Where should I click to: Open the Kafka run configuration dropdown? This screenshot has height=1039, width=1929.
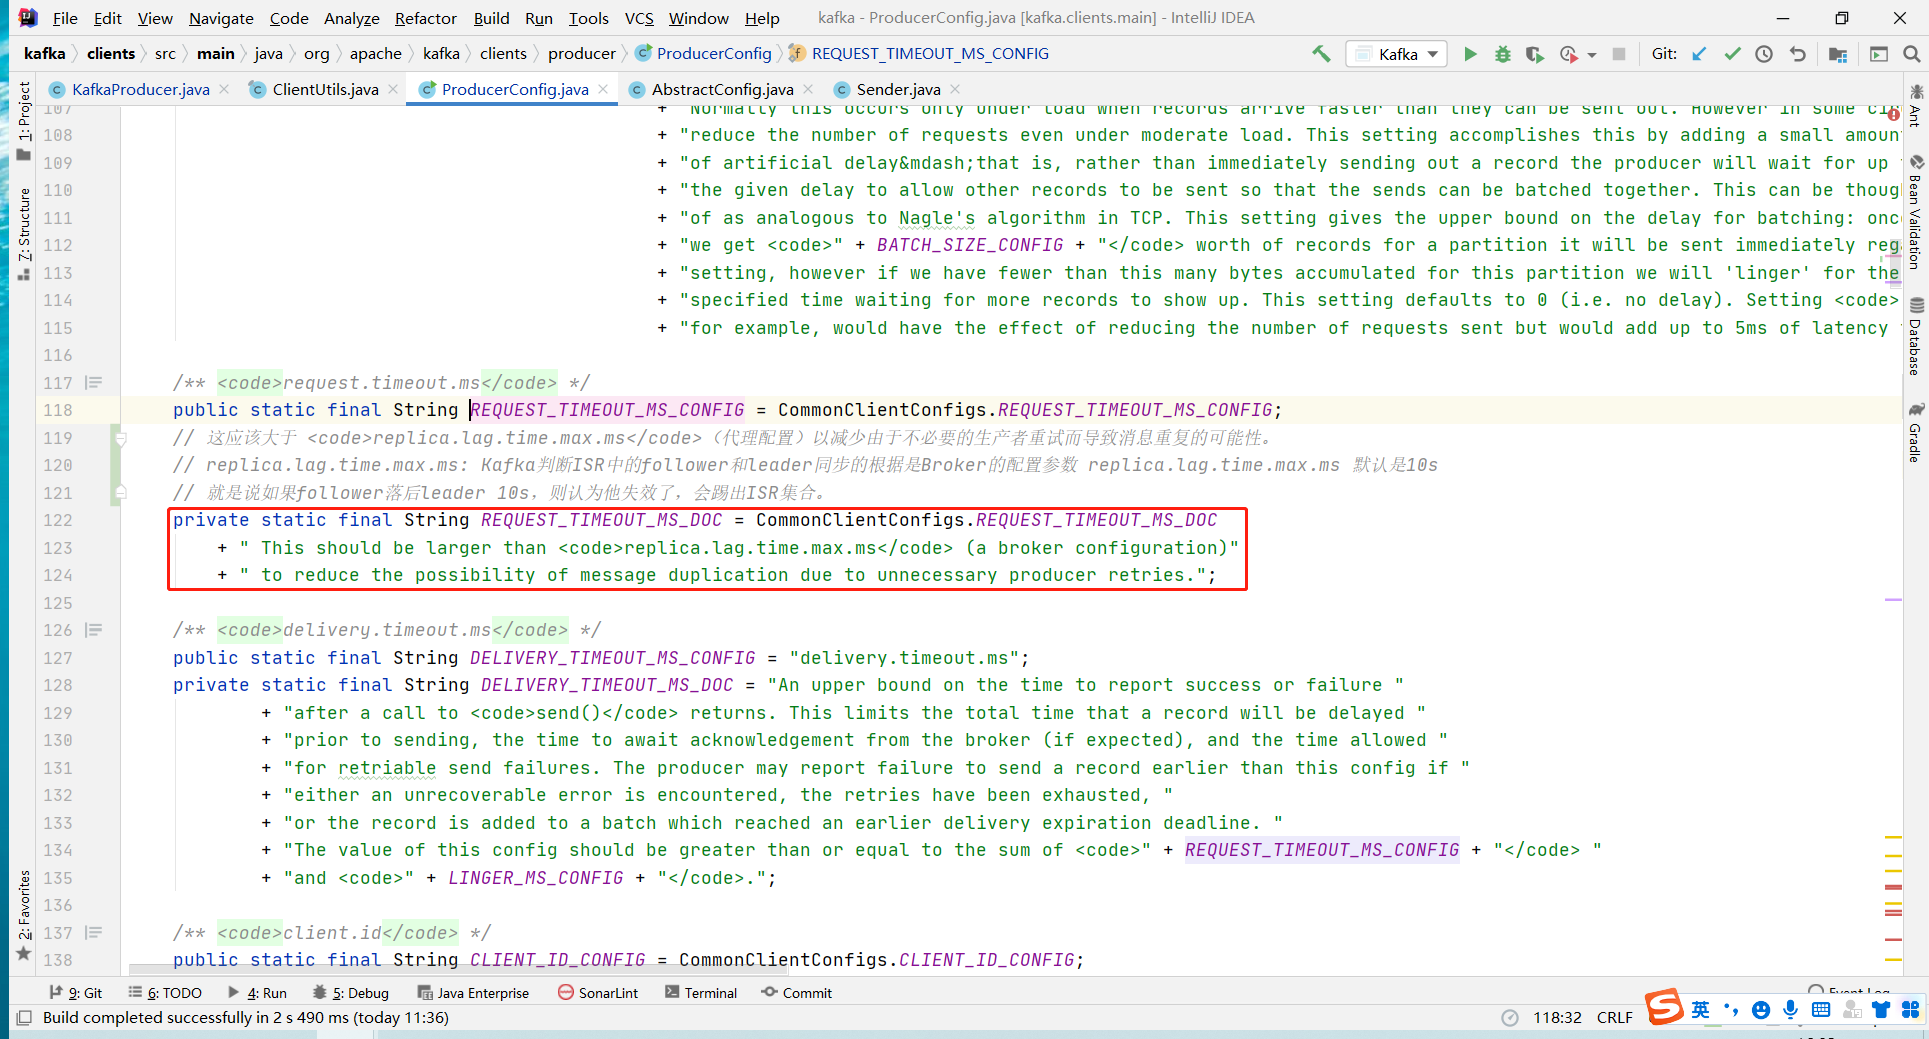pos(1397,54)
